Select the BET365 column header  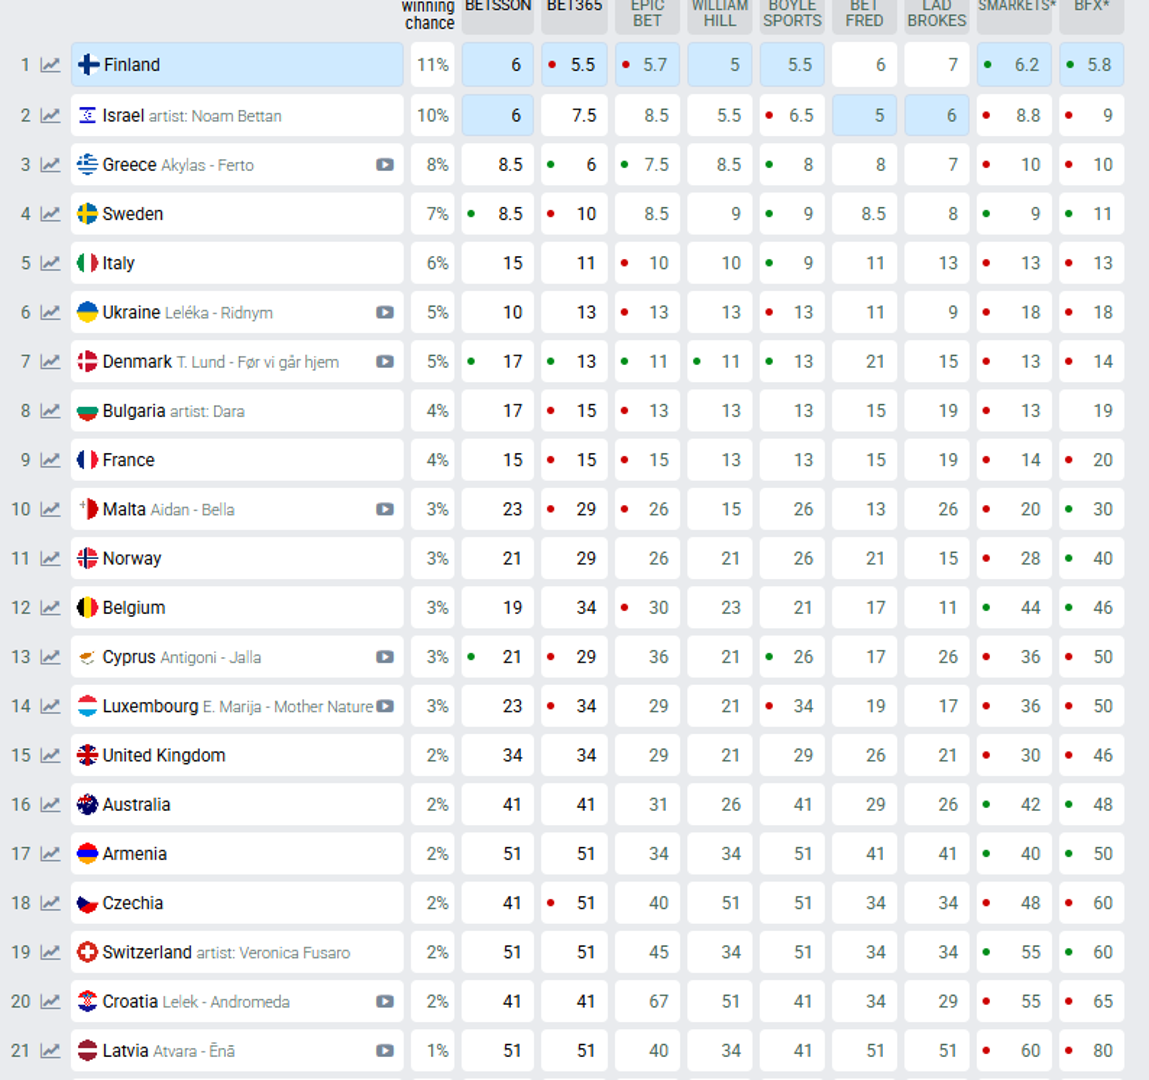pos(574,8)
